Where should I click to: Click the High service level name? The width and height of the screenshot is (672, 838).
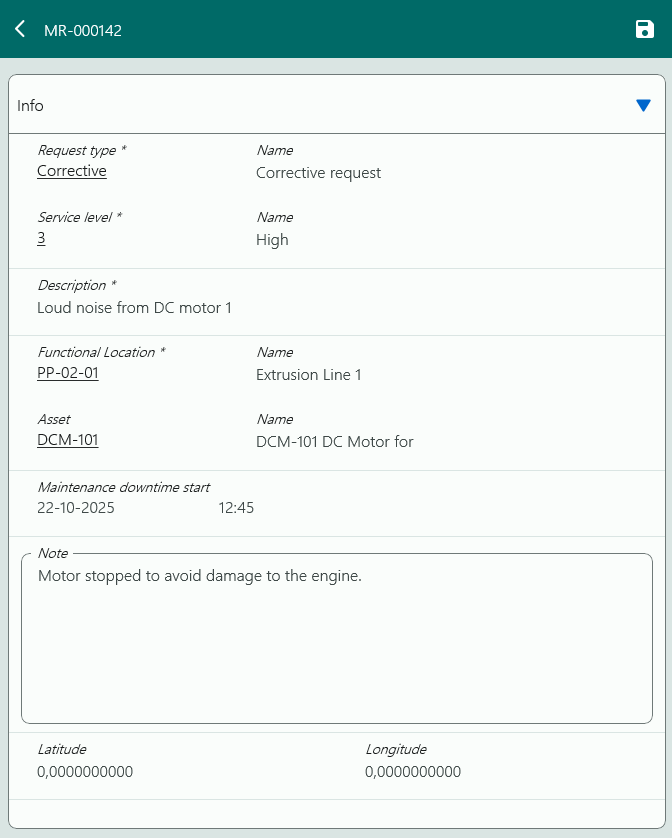pyautogui.click(x=272, y=240)
